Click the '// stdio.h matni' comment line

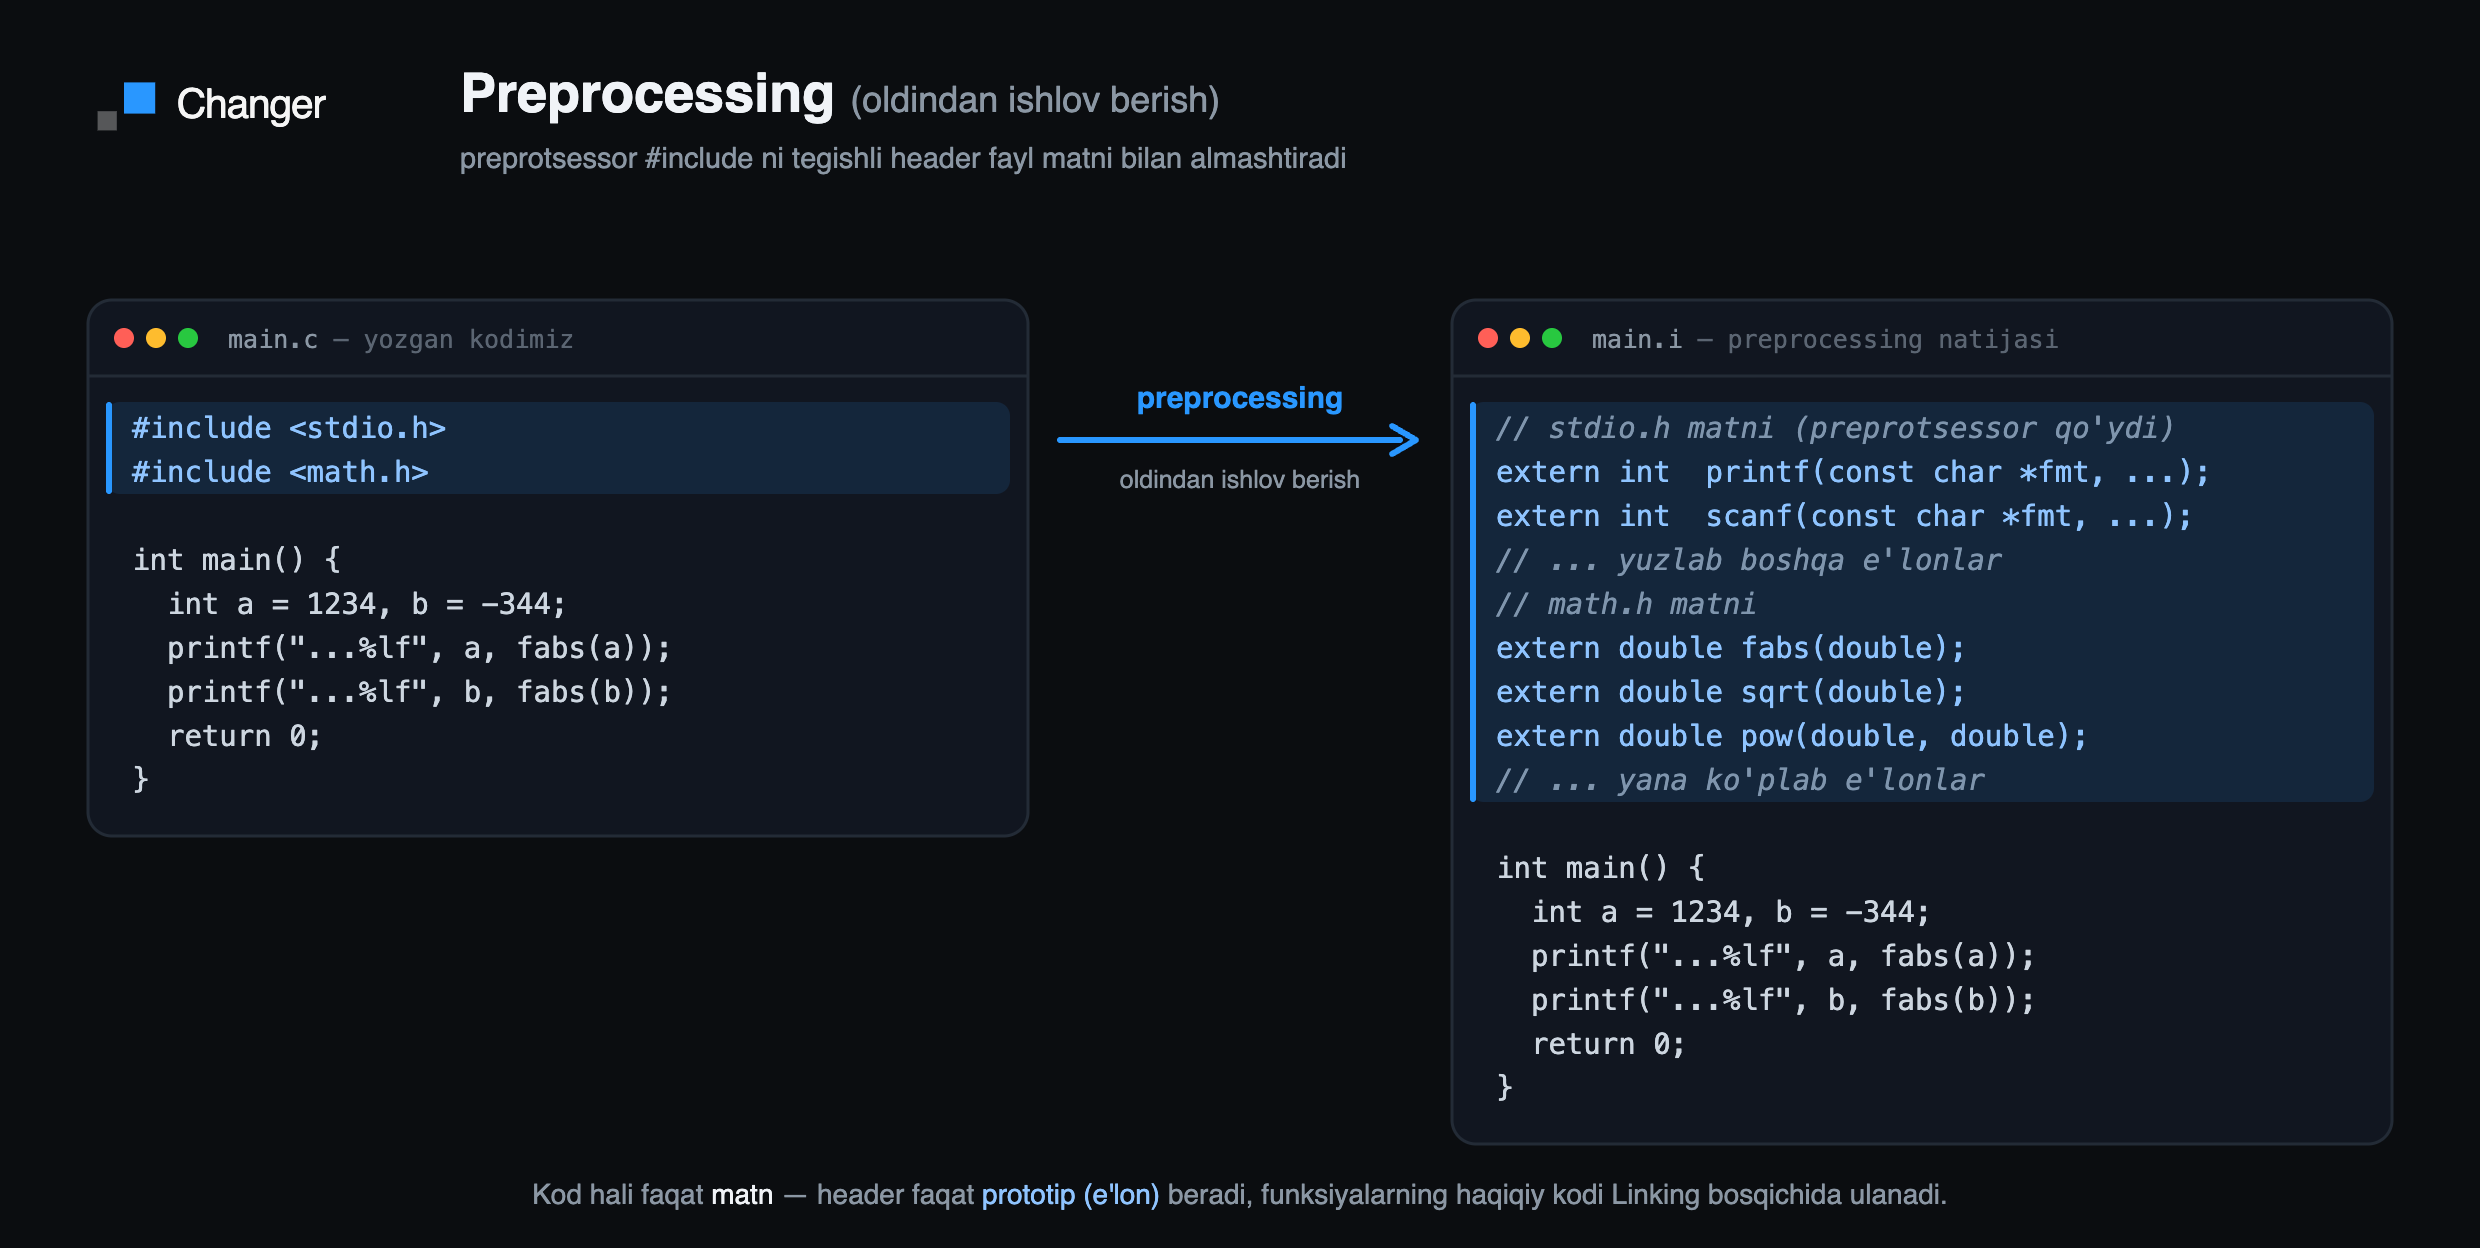[x=1835, y=428]
